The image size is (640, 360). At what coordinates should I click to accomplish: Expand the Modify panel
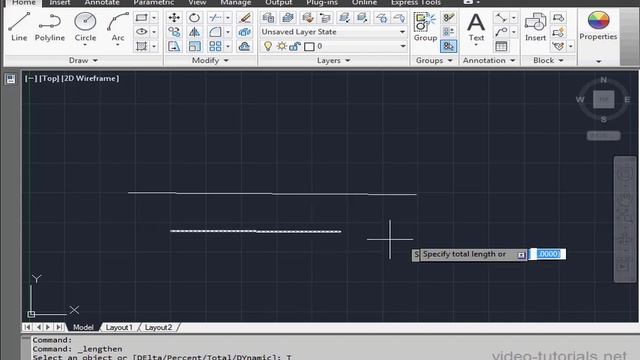pyautogui.click(x=210, y=60)
